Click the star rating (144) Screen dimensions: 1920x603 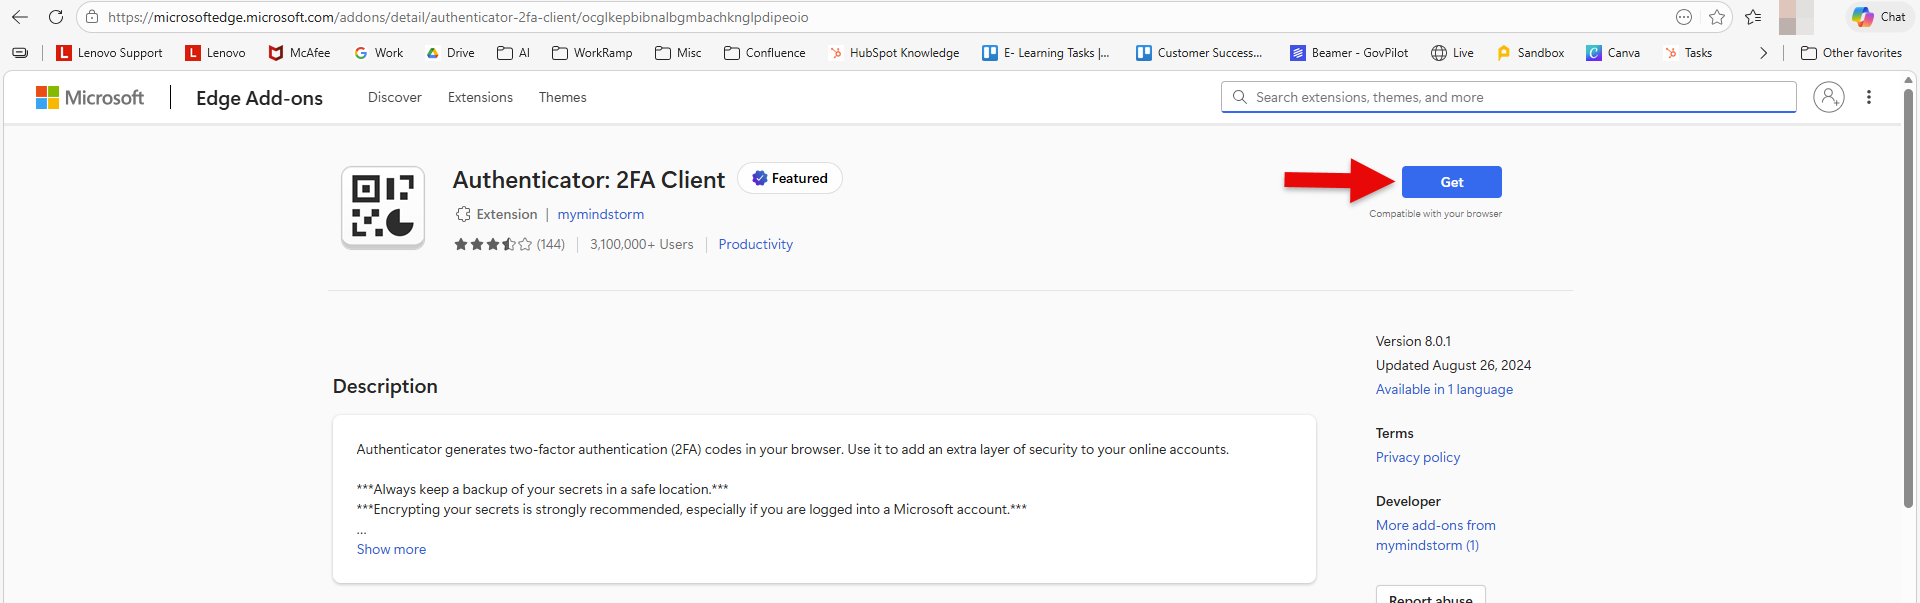tap(509, 244)
